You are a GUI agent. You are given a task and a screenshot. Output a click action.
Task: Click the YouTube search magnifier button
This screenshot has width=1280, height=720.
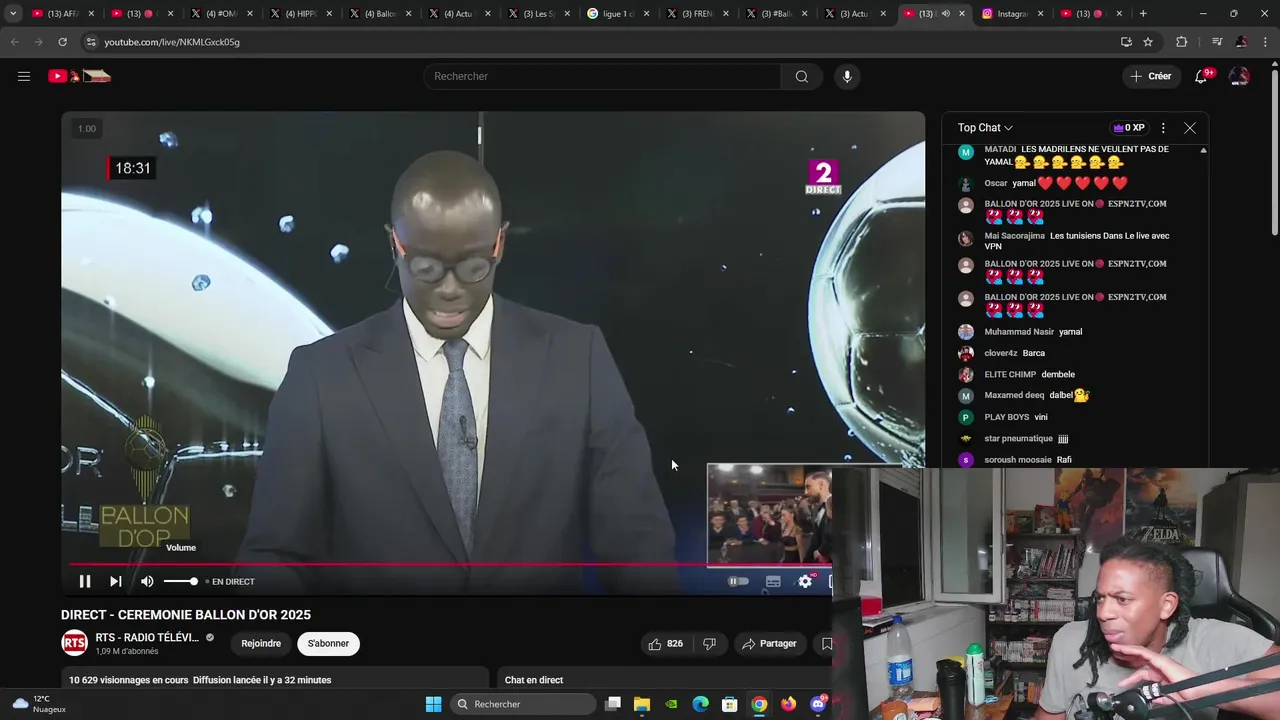802,76
